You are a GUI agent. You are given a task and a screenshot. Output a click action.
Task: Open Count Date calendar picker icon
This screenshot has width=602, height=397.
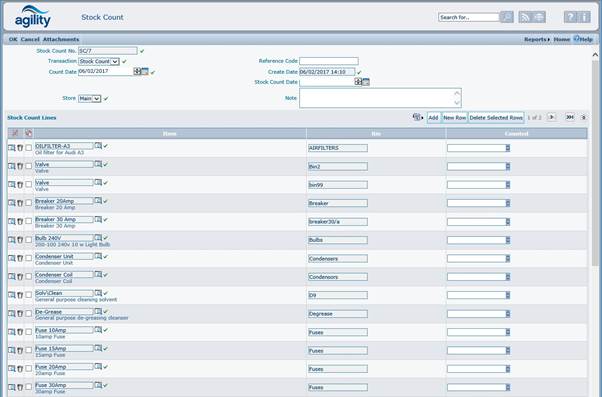click(145, 71)
